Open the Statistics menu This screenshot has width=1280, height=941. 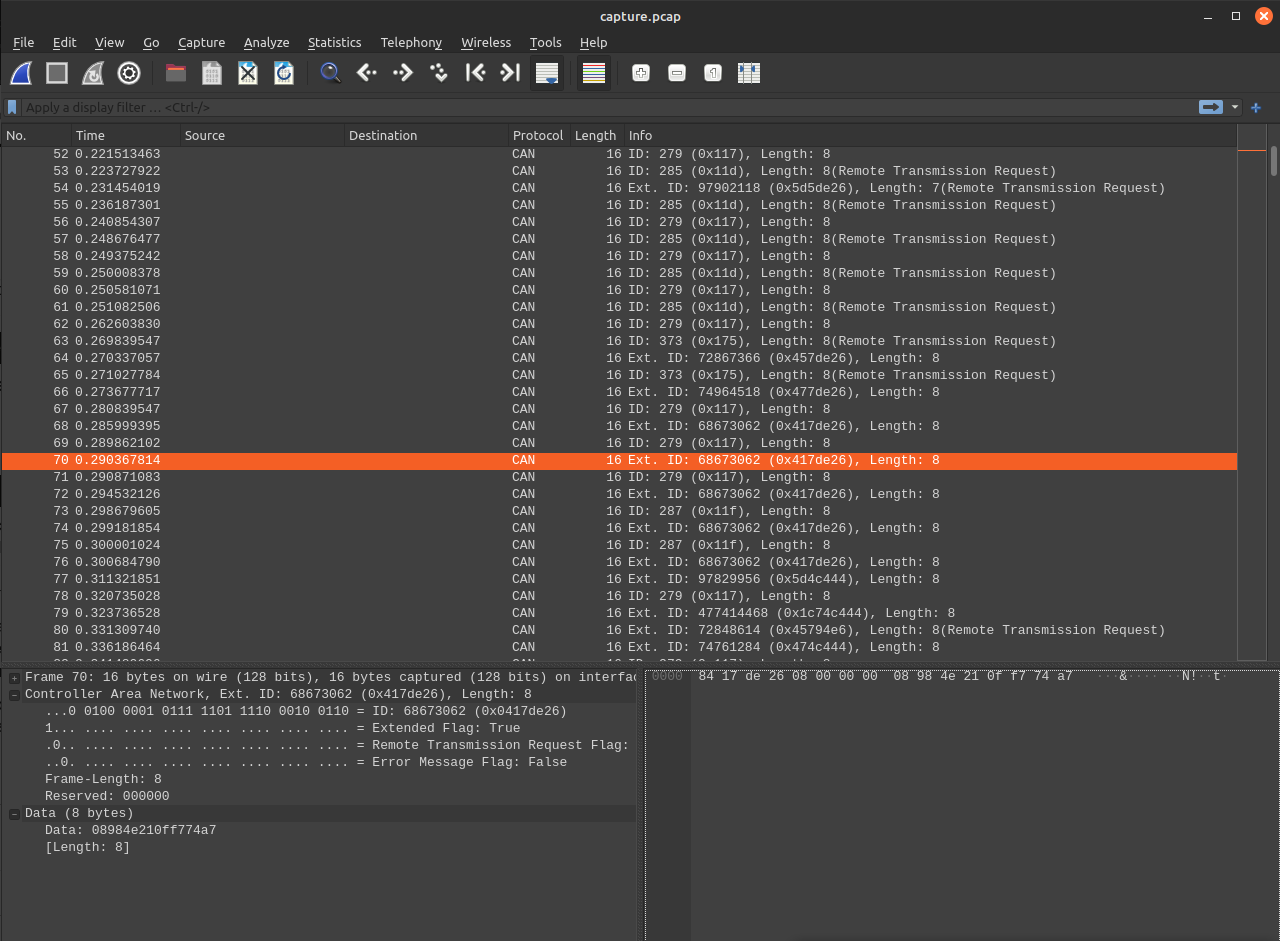(334, 43)
